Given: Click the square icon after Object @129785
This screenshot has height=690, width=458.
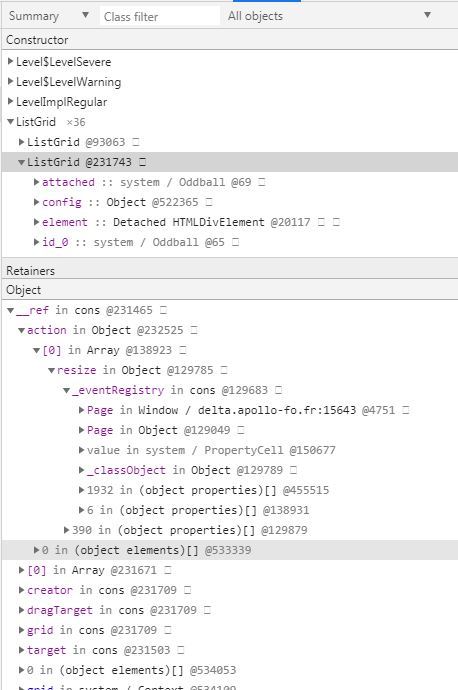Looking at the screenshot, I should pyautogui.click(x=224, y=370).
